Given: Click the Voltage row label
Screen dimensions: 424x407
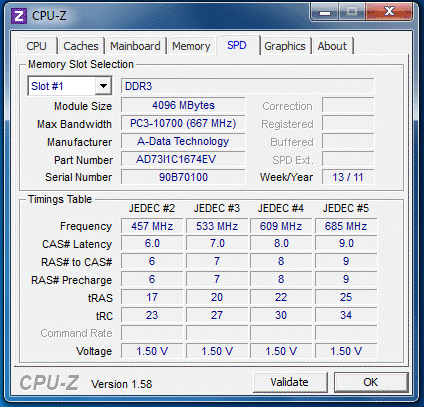Looking at the screenshot, I should [x=94, y=351].
